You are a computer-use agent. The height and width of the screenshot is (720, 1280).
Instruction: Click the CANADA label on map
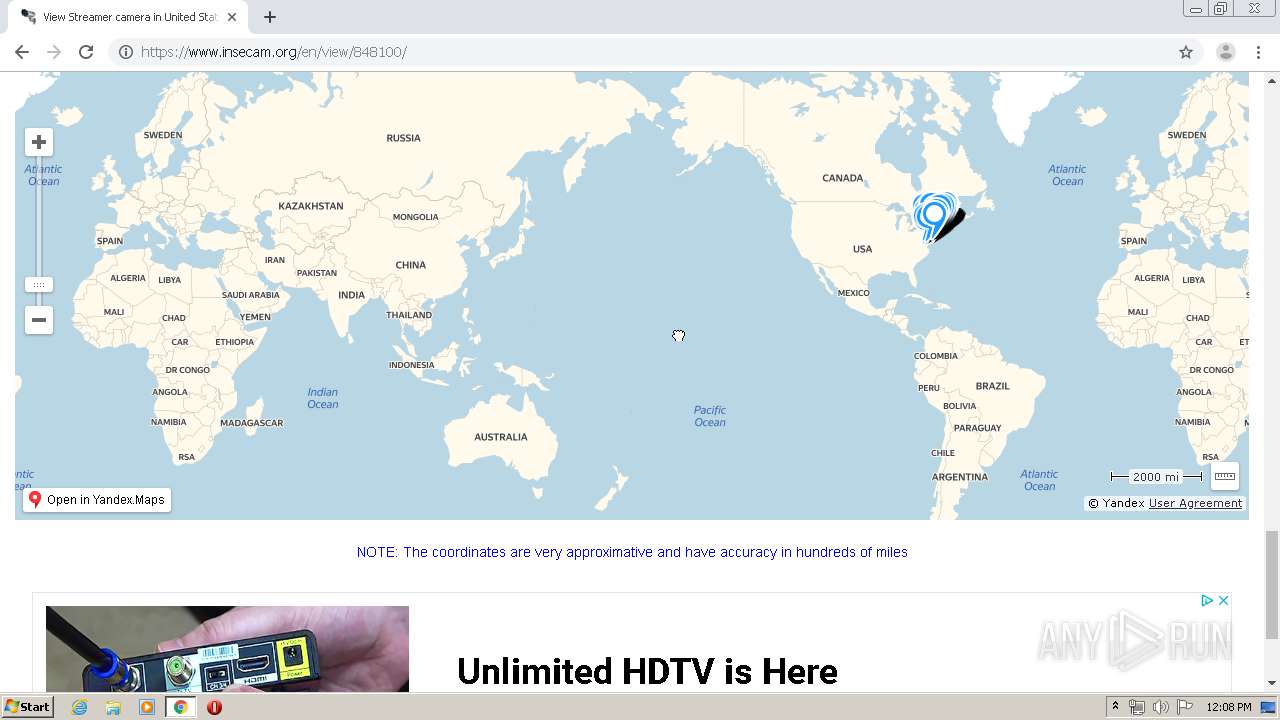[843, 178]
